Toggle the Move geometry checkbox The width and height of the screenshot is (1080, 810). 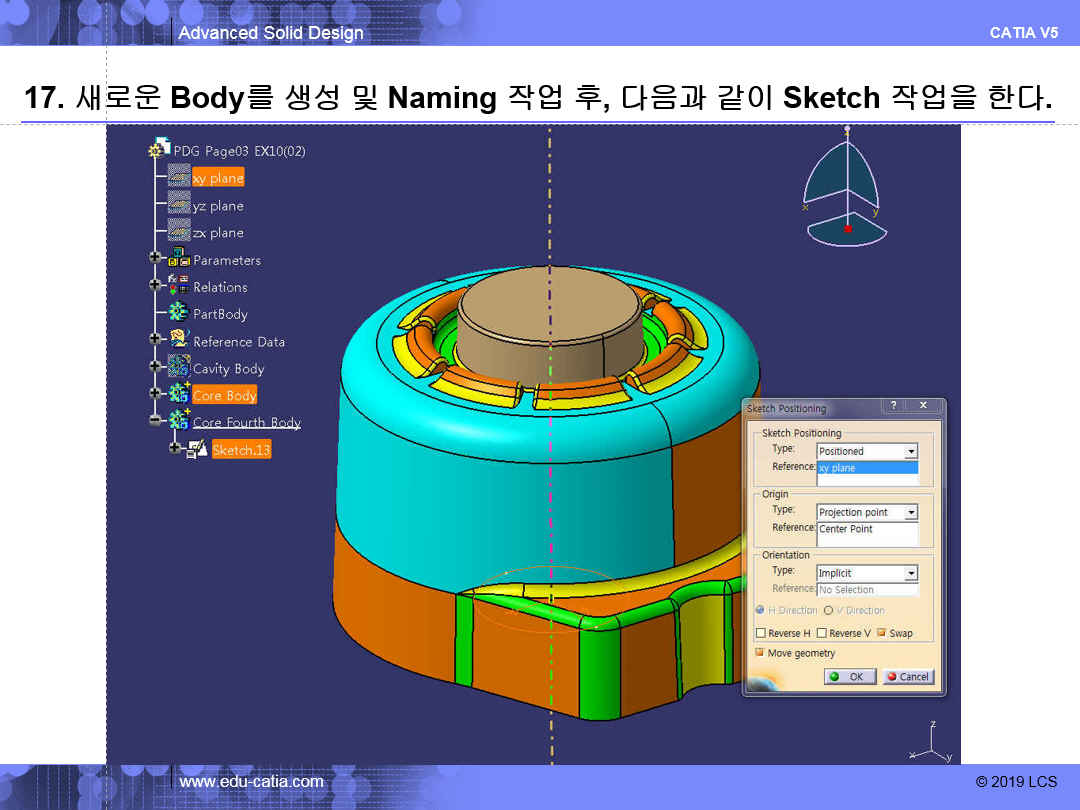[x=761, y=653]
